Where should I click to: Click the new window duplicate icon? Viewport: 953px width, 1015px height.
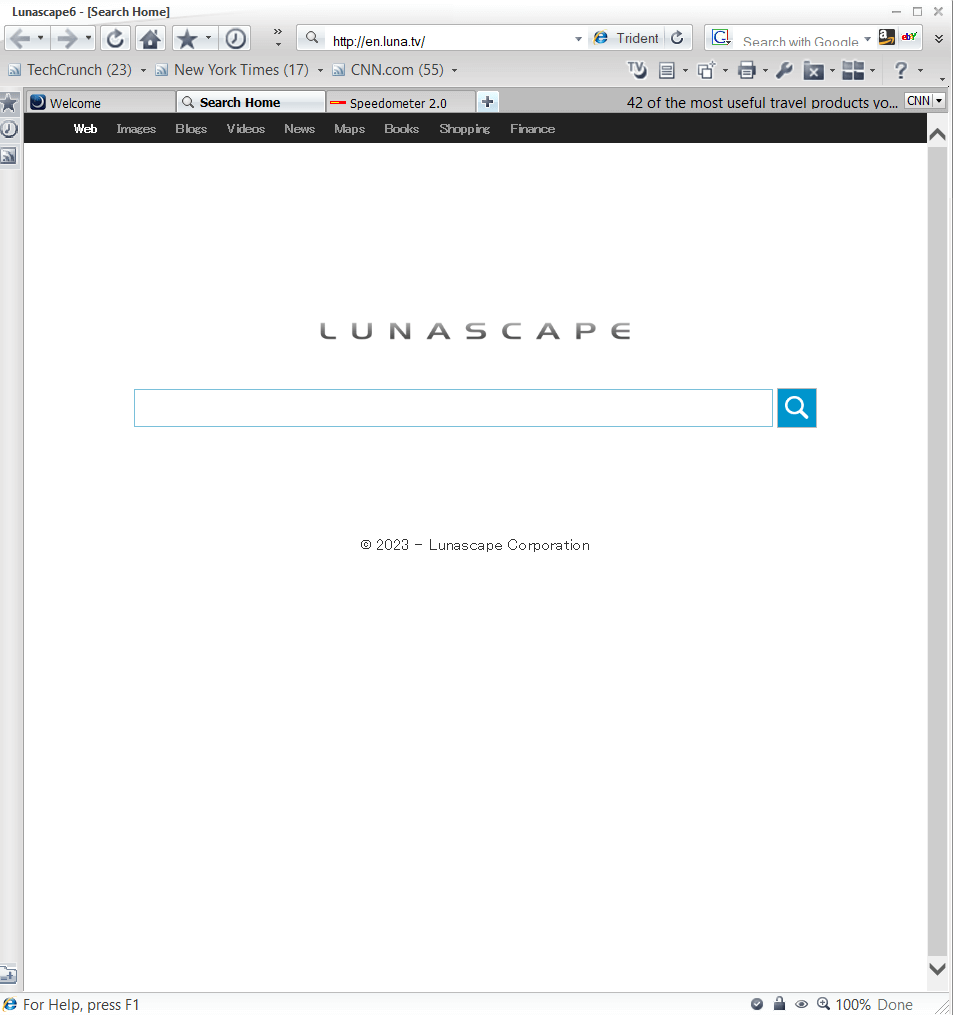click(706, 70)
